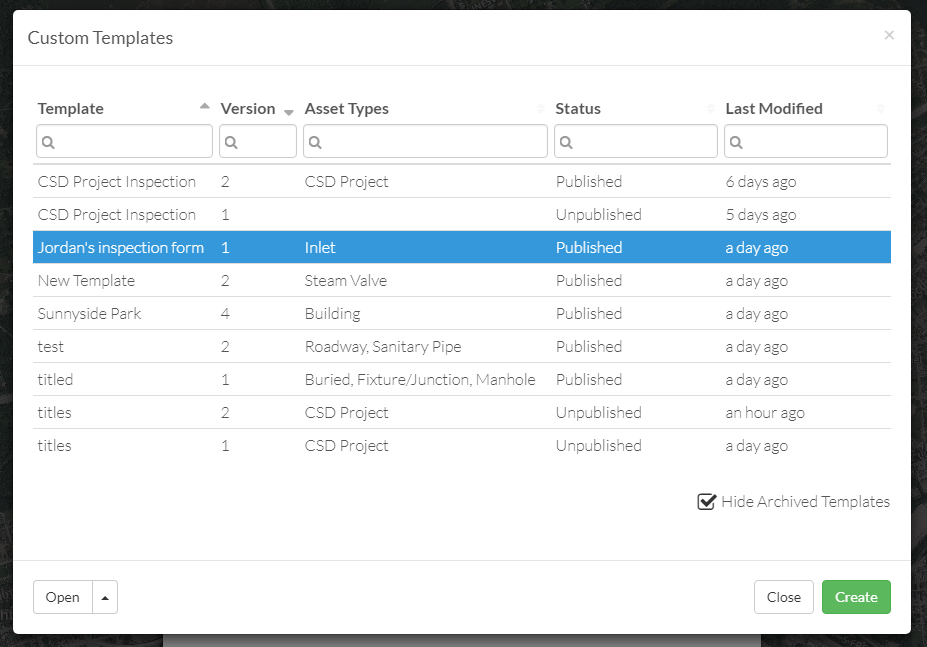Click the Status column sort icon

(711, 108)
